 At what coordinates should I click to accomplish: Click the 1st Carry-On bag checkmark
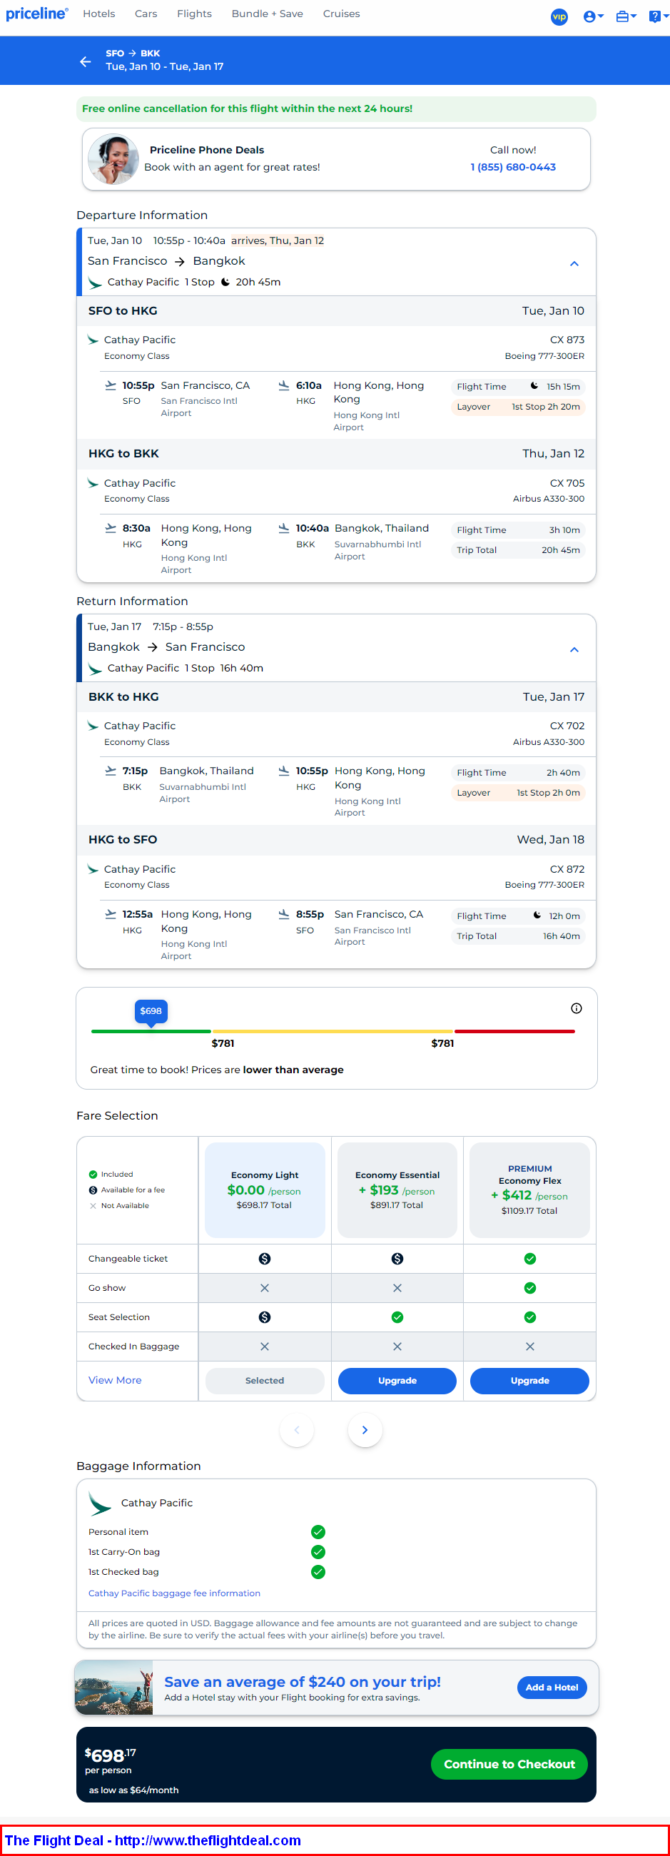click(x=318, y=1552)
